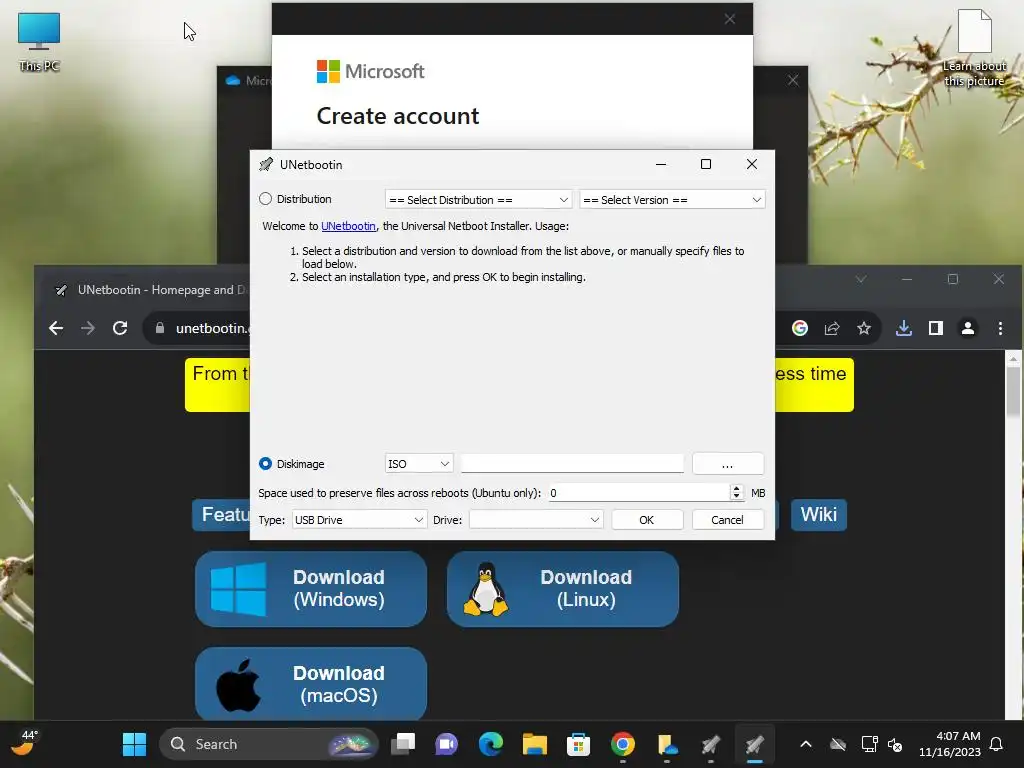1024x768 pixels.
Task: Open the Windows Start menu
Action: pos(135,744)
